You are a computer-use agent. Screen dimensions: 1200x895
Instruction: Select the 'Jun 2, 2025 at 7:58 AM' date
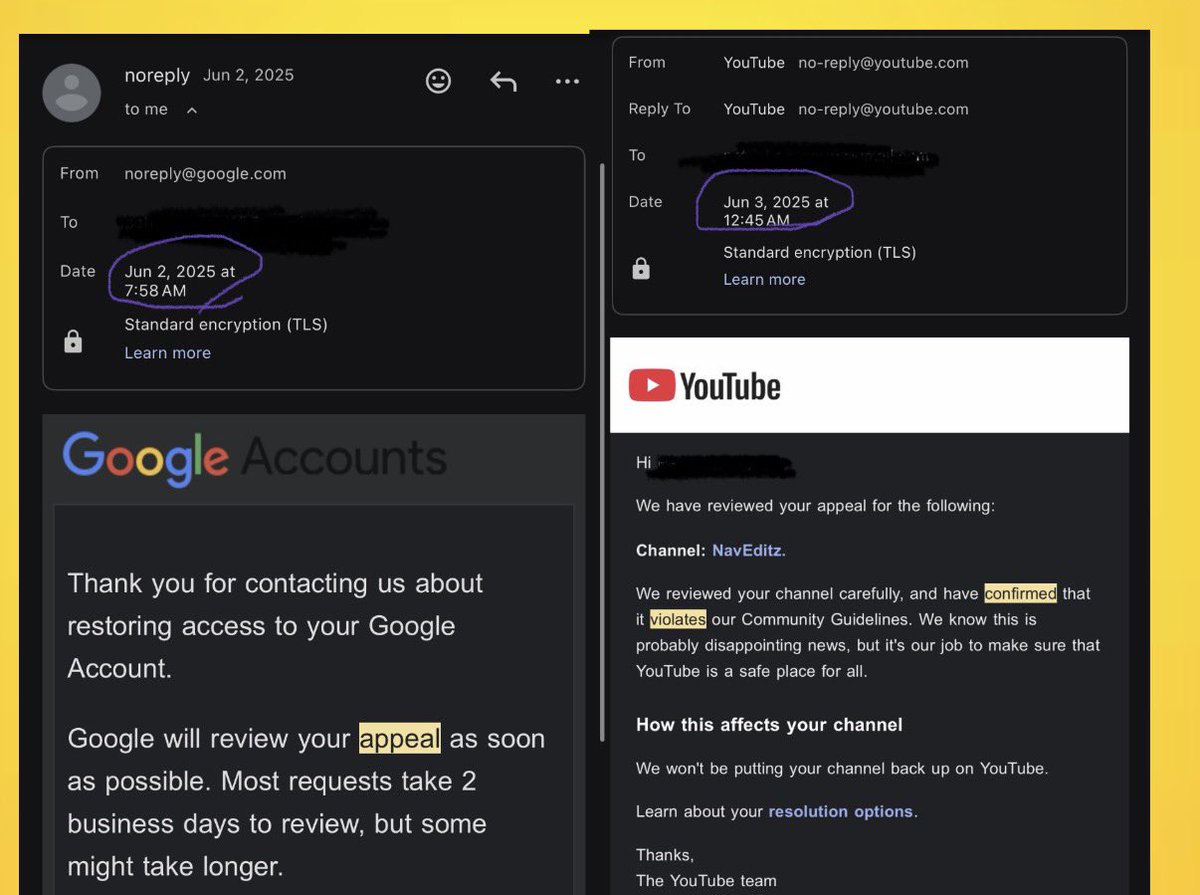[x=180, y=281]
